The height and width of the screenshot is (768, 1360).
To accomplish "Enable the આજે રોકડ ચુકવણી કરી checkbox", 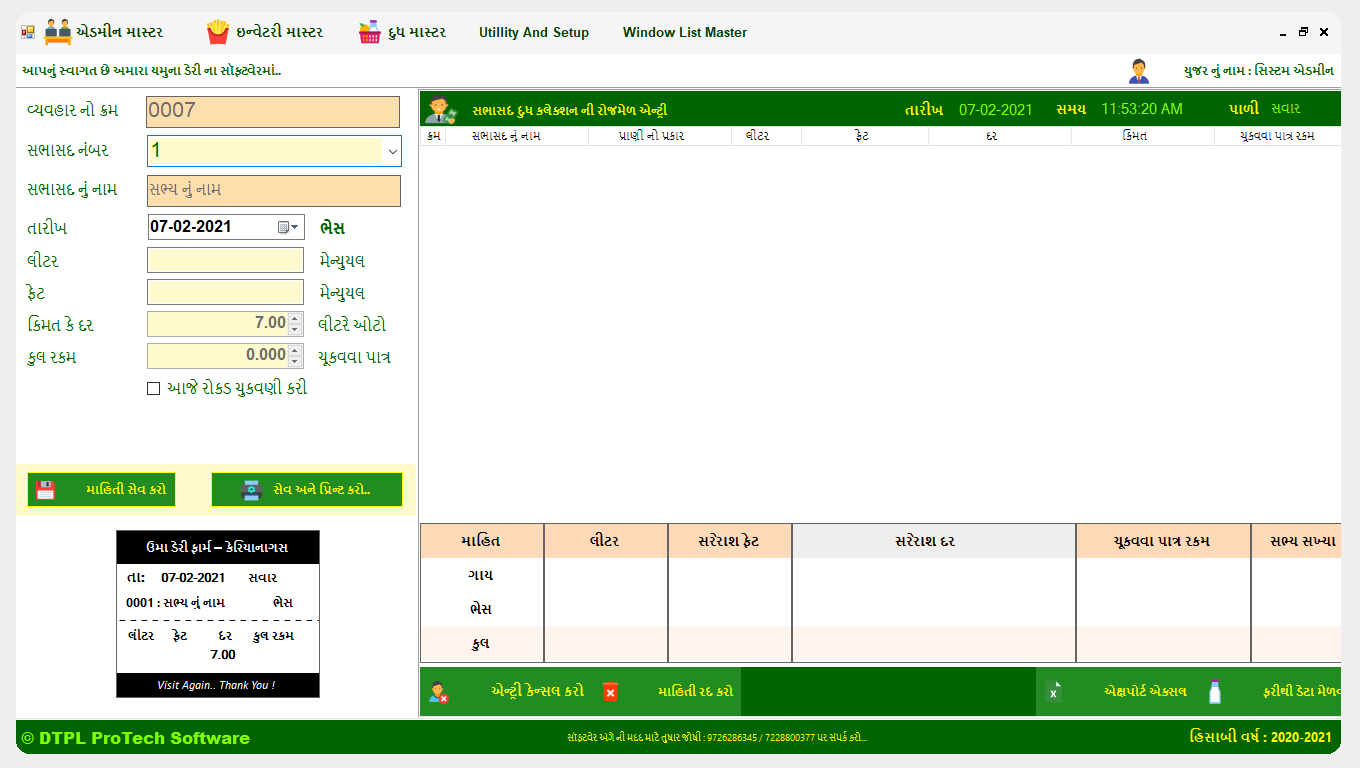I will click(154, 389).
